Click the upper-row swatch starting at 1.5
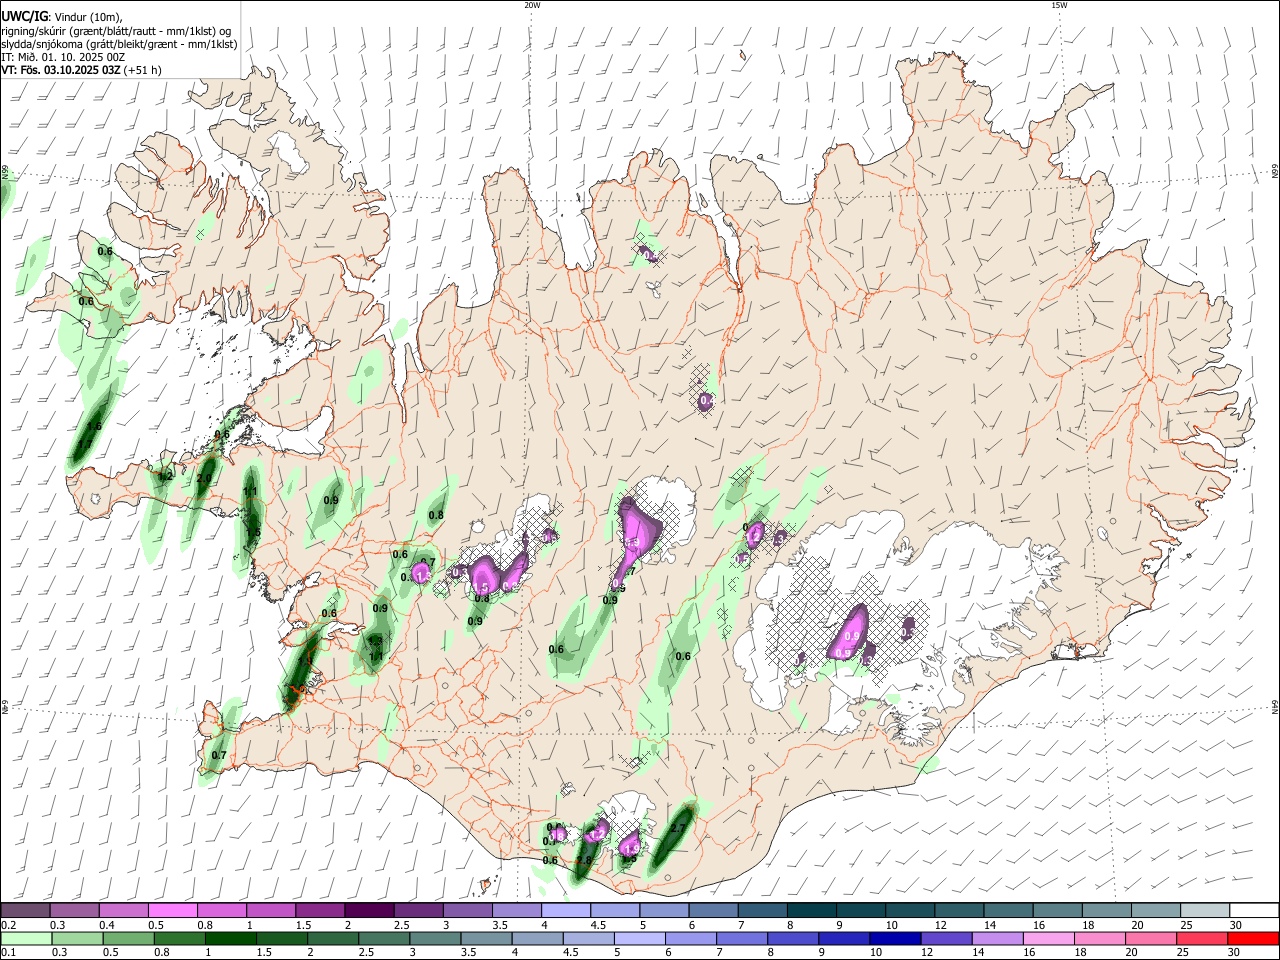Image resolution: width=1280 pixels, height=960 pixels. click(320, 910)
